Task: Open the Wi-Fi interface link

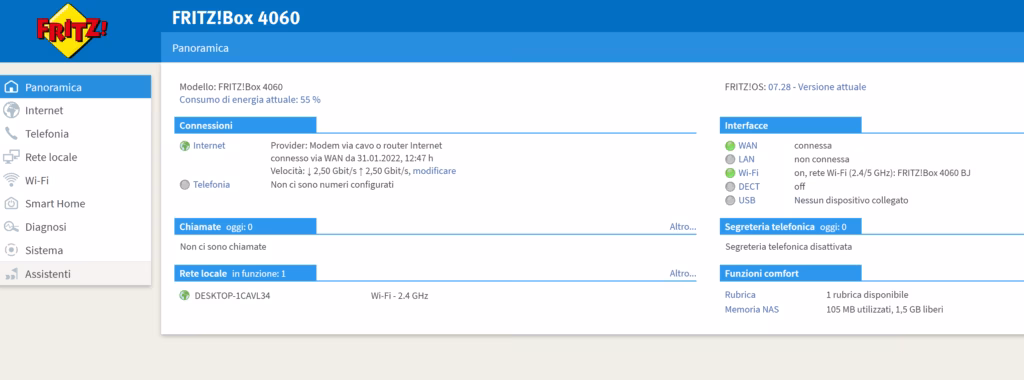Action: coord(748,173)
